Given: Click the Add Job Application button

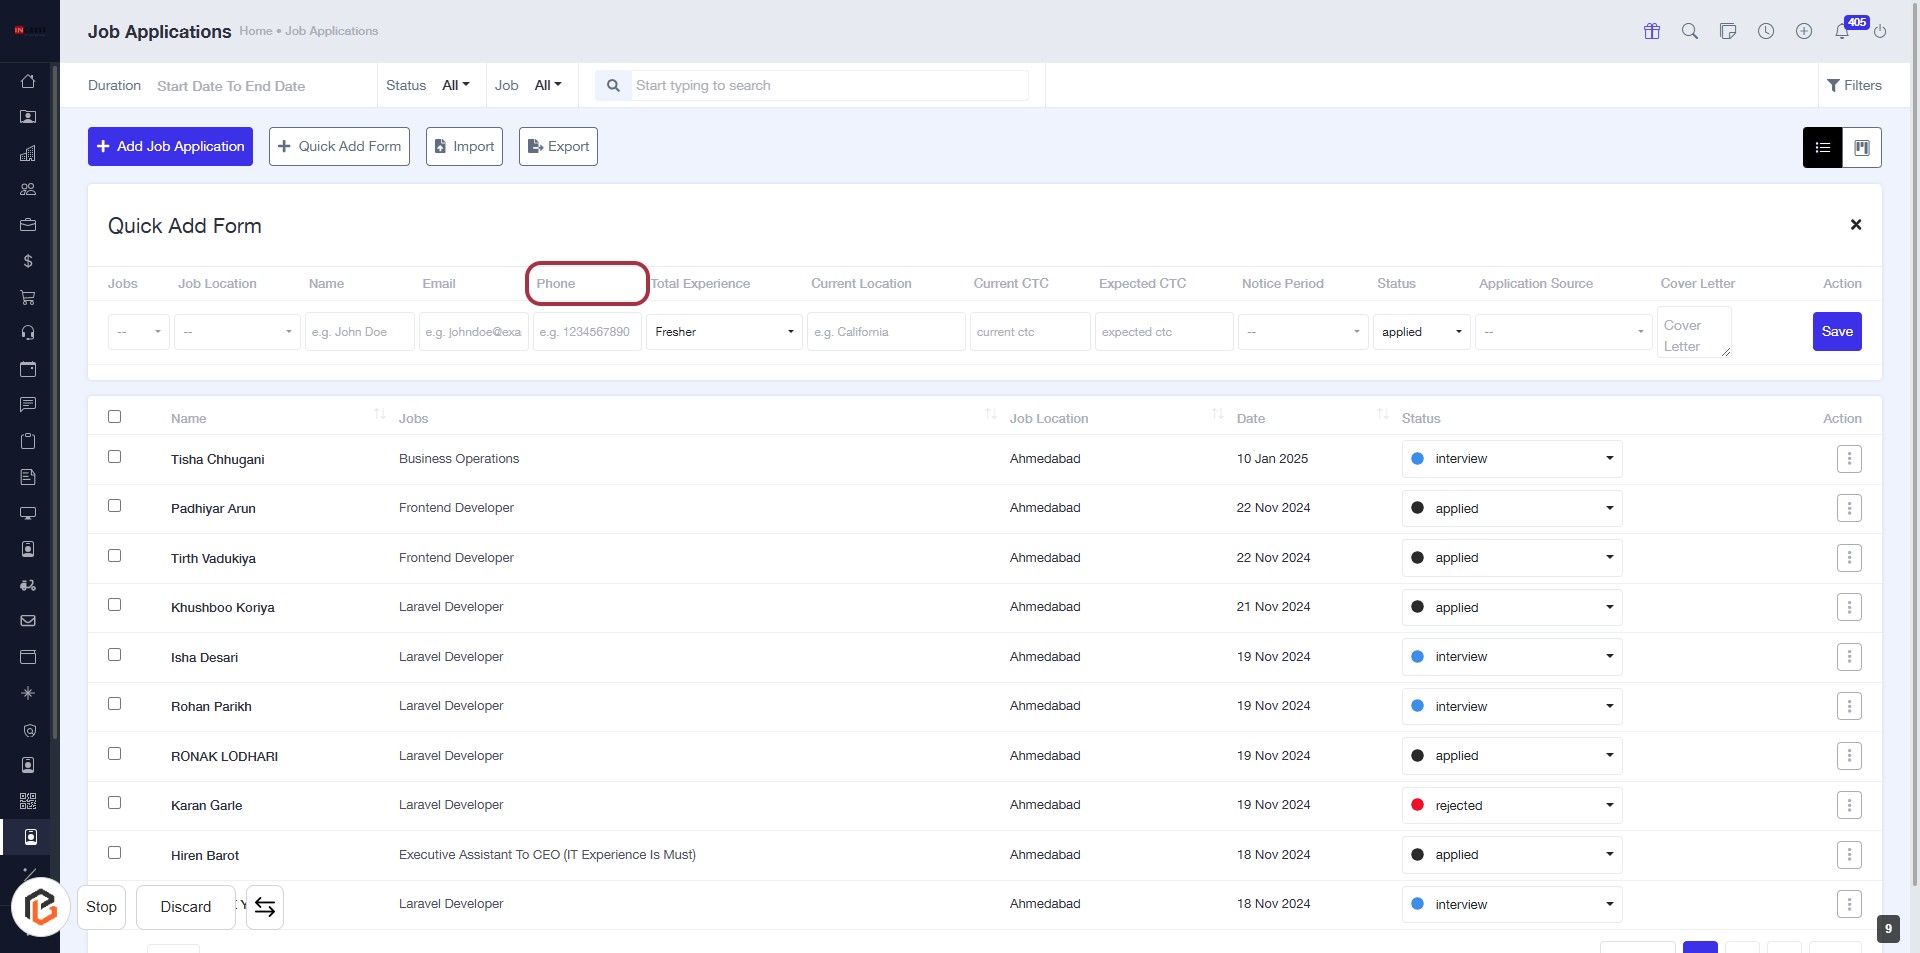Looking at the screenshot, I should [170, 147].
